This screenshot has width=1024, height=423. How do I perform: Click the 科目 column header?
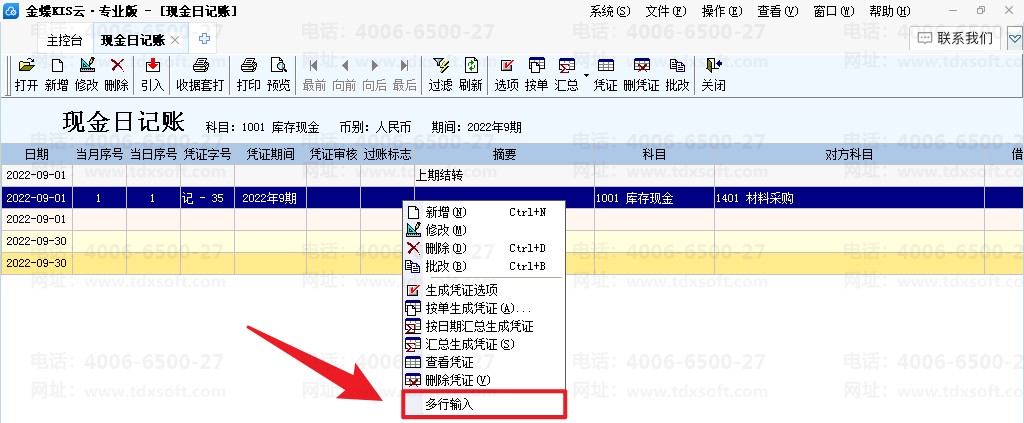(x=654, y=154)
